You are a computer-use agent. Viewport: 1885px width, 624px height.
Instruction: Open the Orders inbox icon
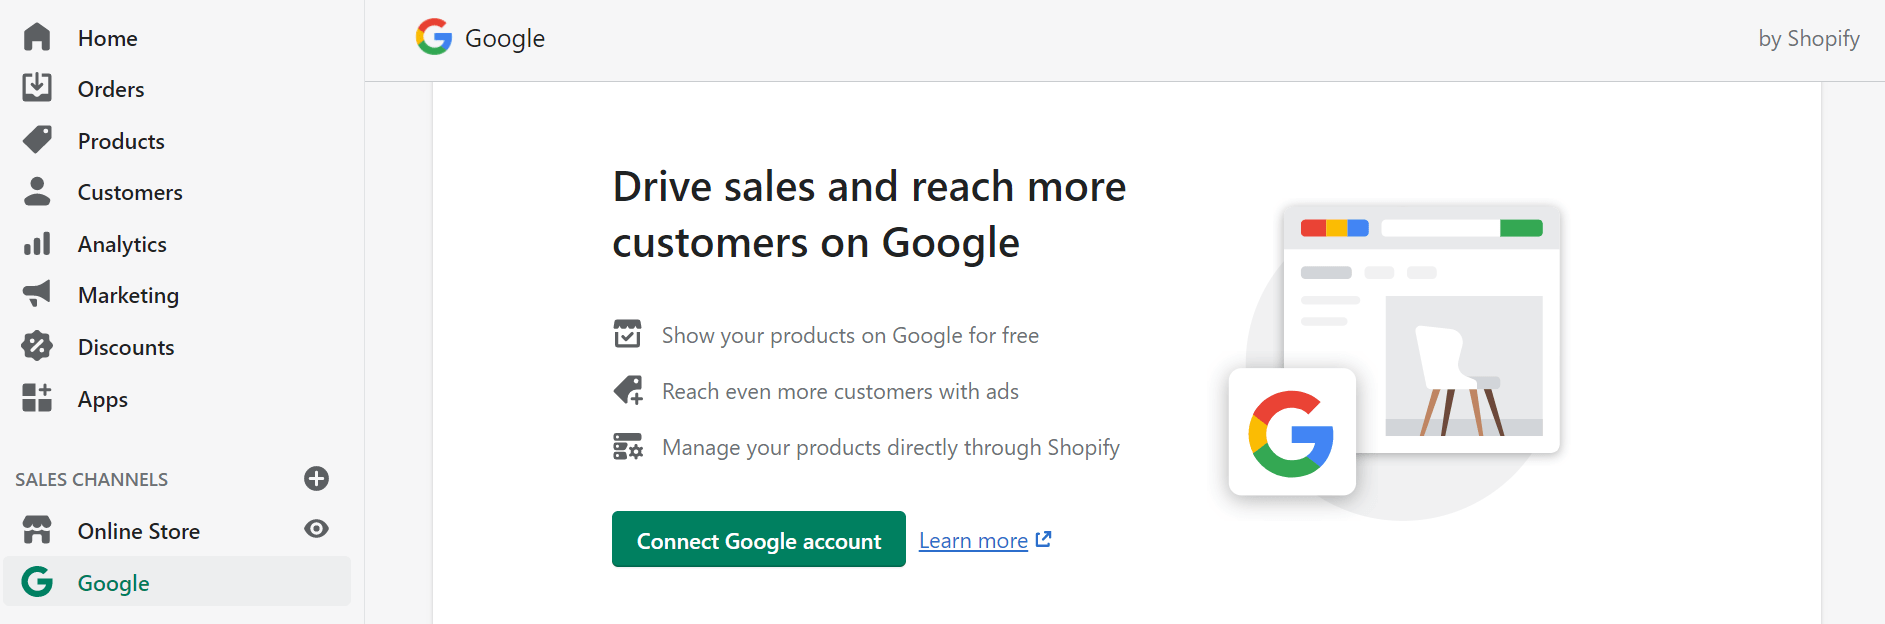[x=37, y=88]
